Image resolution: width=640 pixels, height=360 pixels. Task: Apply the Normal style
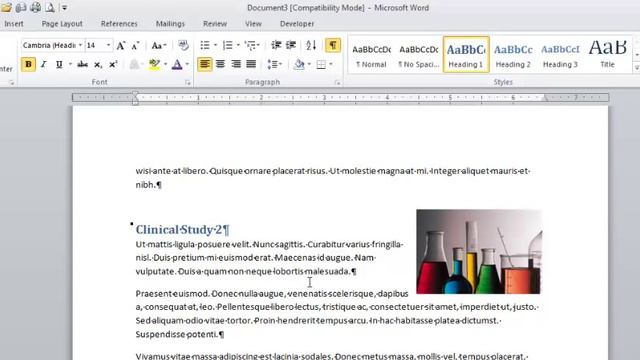pyautogui.click(x=371, y=55)
